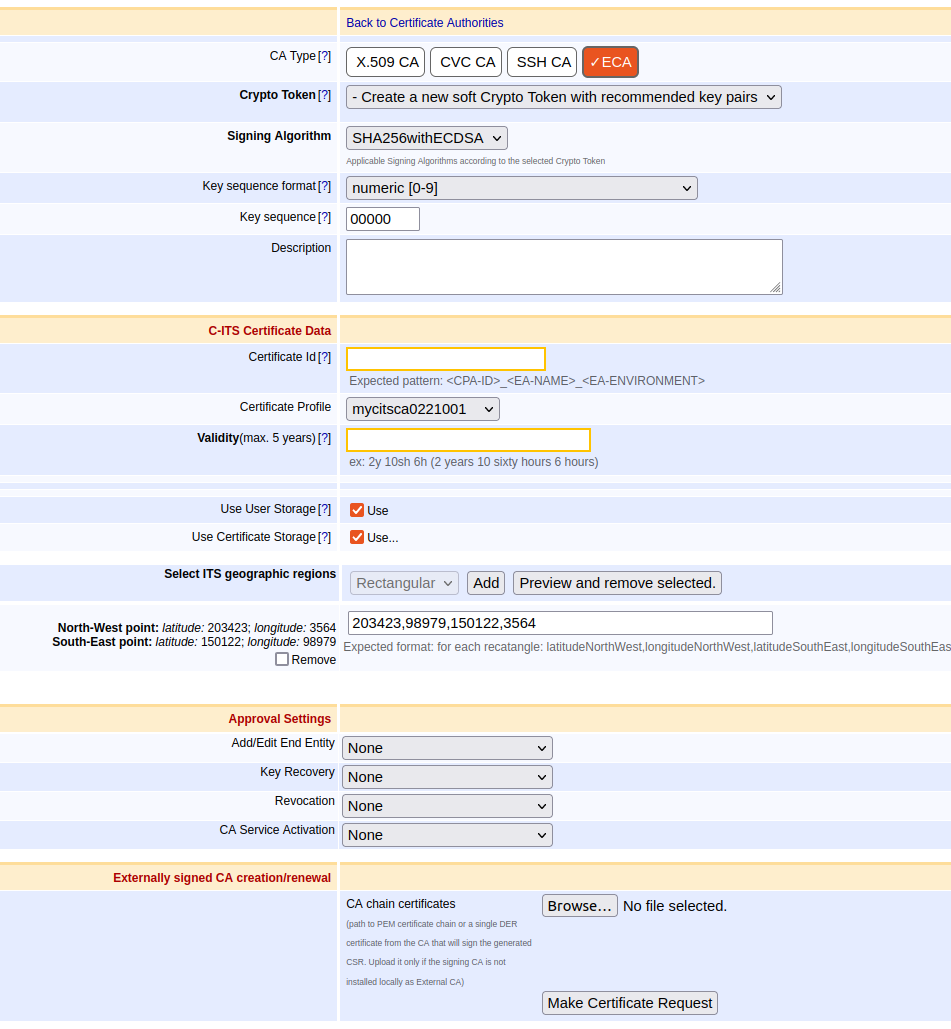Click inside the Certificate Id input field

coord(445,358)
